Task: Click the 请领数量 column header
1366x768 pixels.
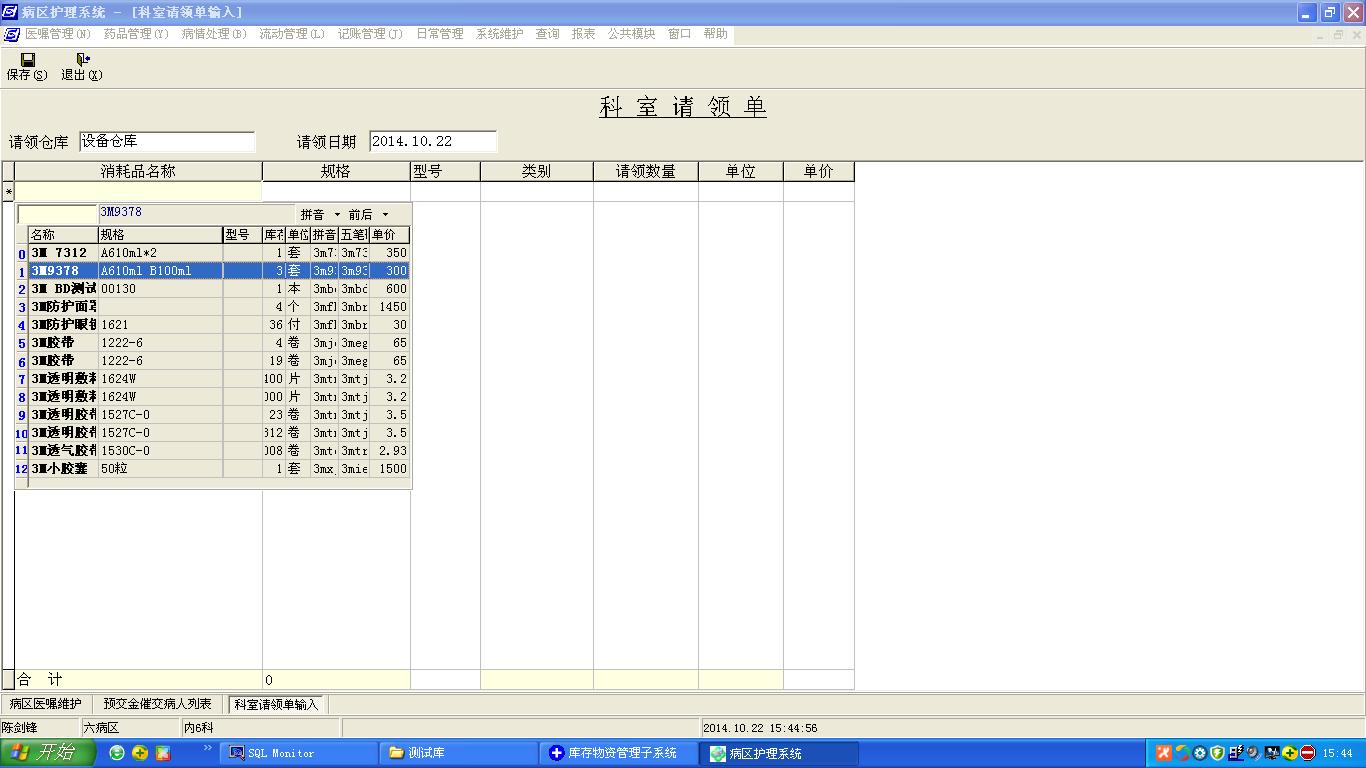Action: click(646, 172)
